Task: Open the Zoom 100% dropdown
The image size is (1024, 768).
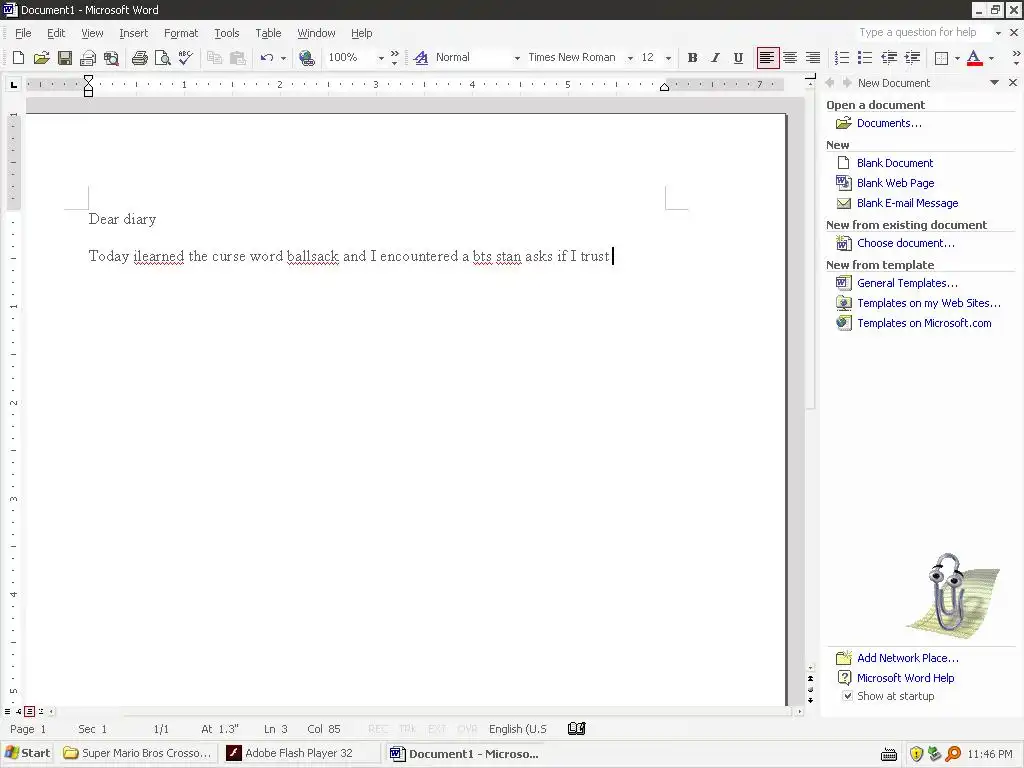Action: point(381,58)
